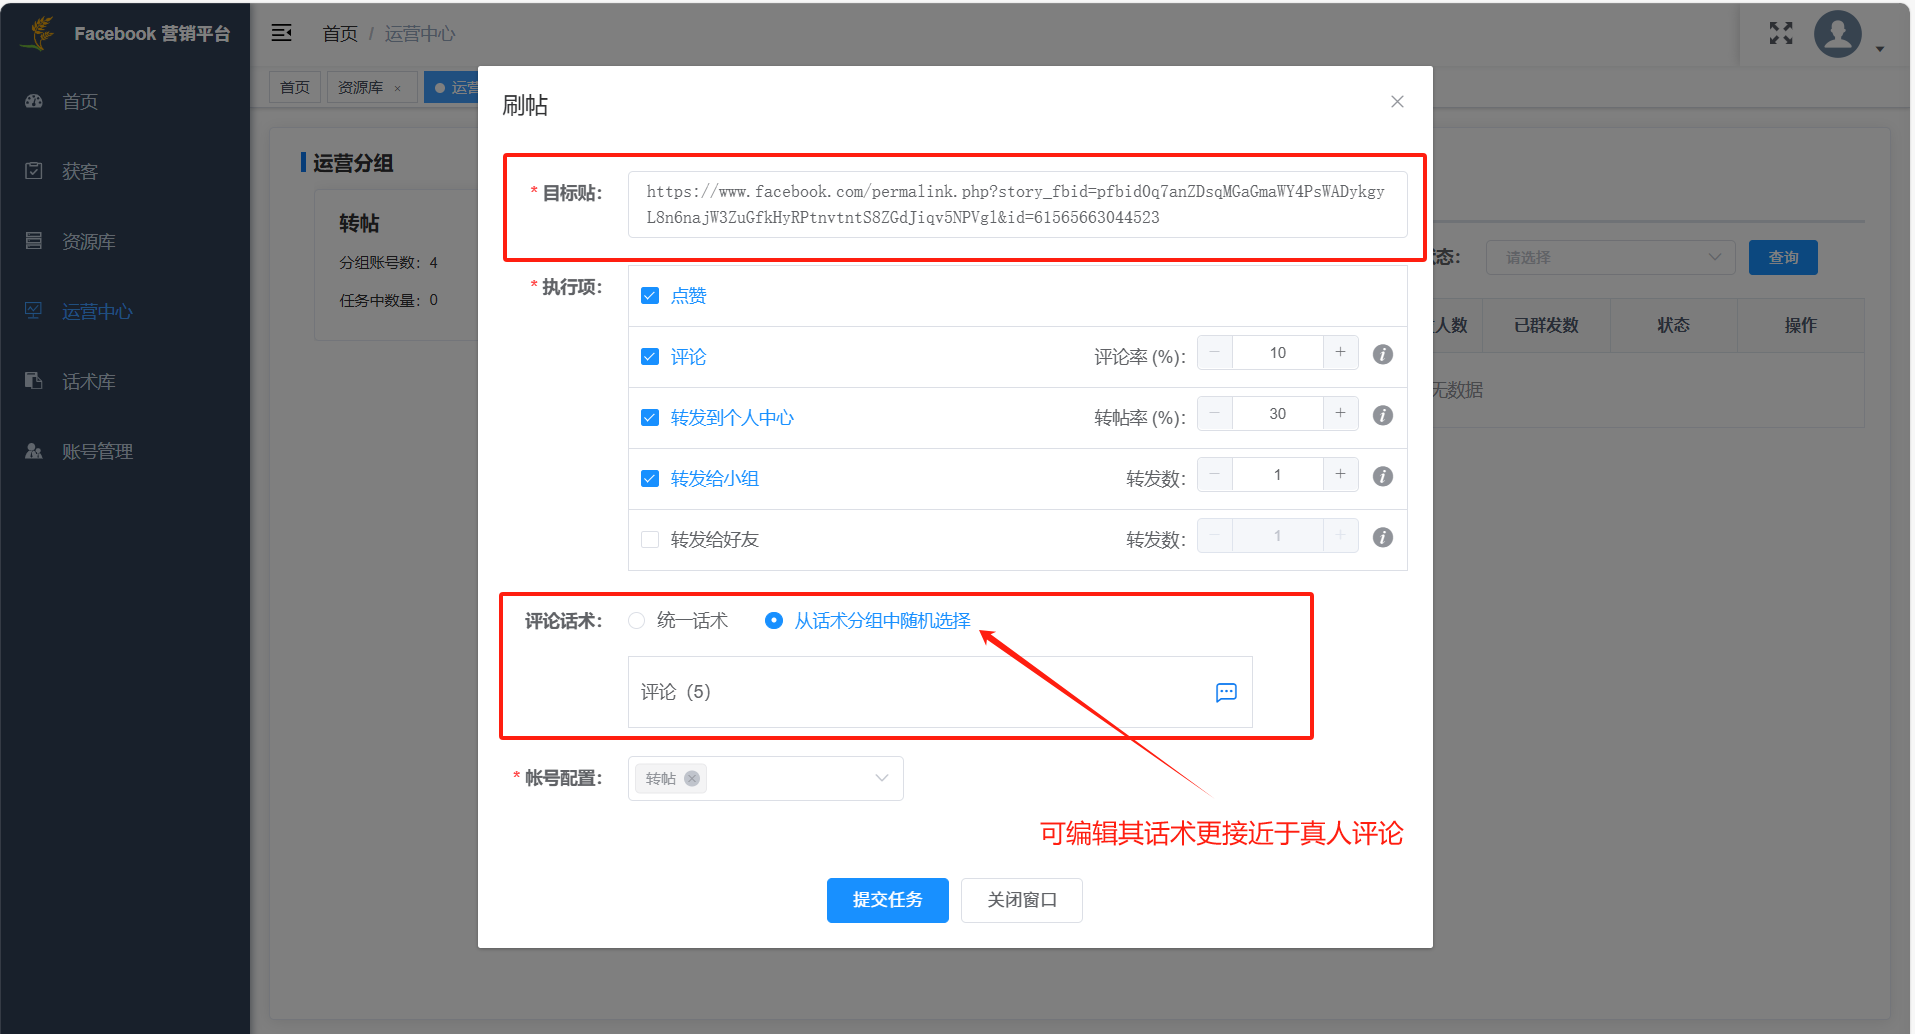Remove the 转帖 tag from 帐号配置
This screenshot has height=1034, width=1915.
pos(692,778)
